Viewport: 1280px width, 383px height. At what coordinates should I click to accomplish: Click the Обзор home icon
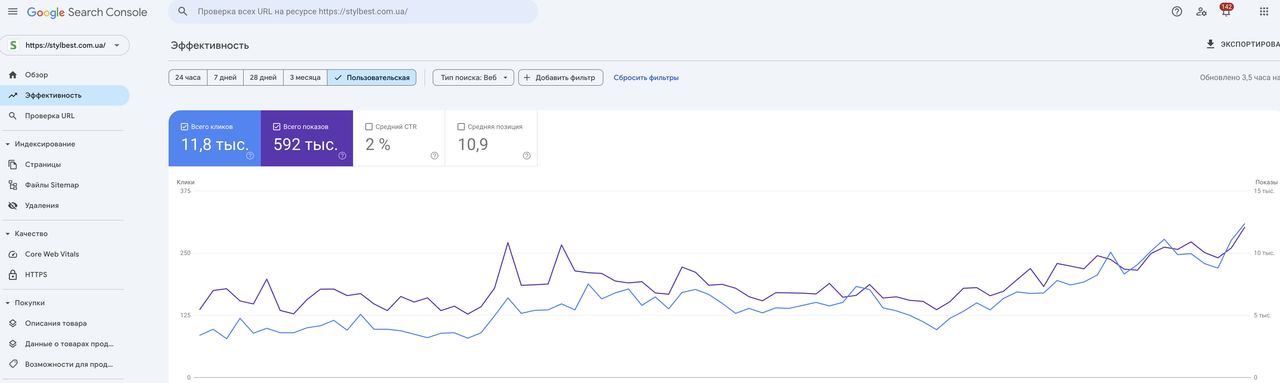tap(13, 75)
